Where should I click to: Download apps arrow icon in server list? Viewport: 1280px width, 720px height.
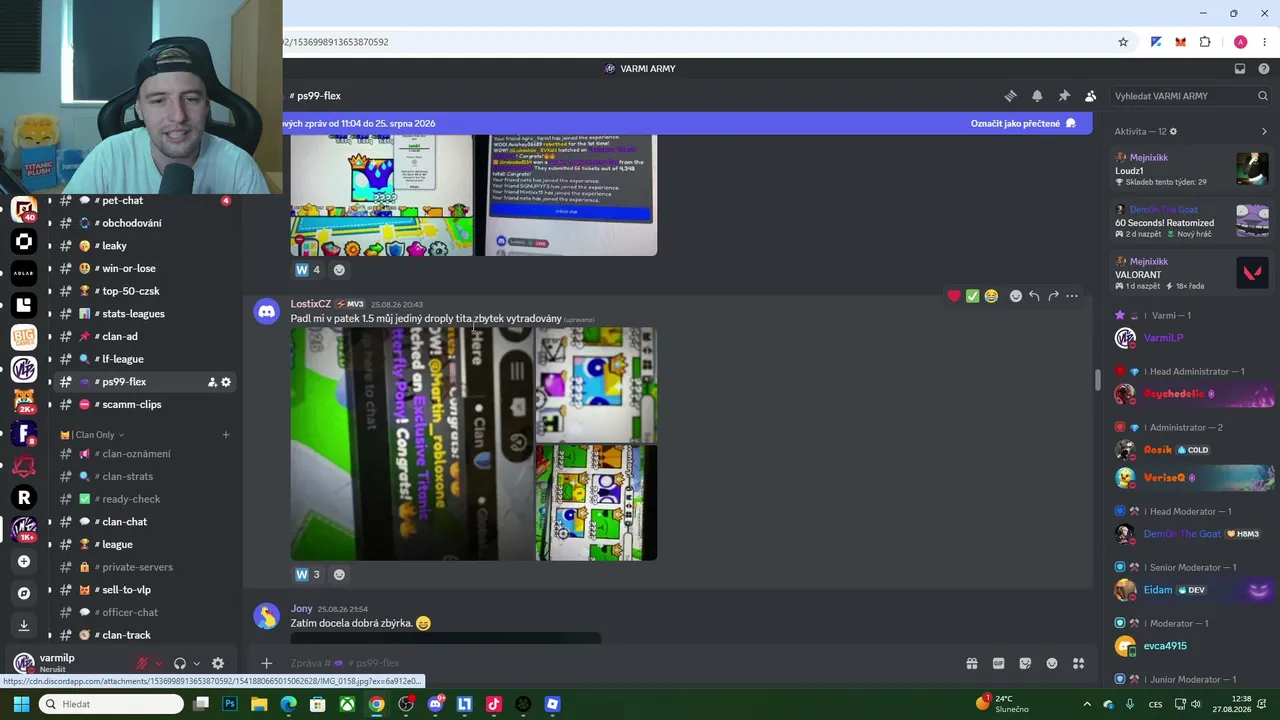pyautogui.click(x=24, y=625)
